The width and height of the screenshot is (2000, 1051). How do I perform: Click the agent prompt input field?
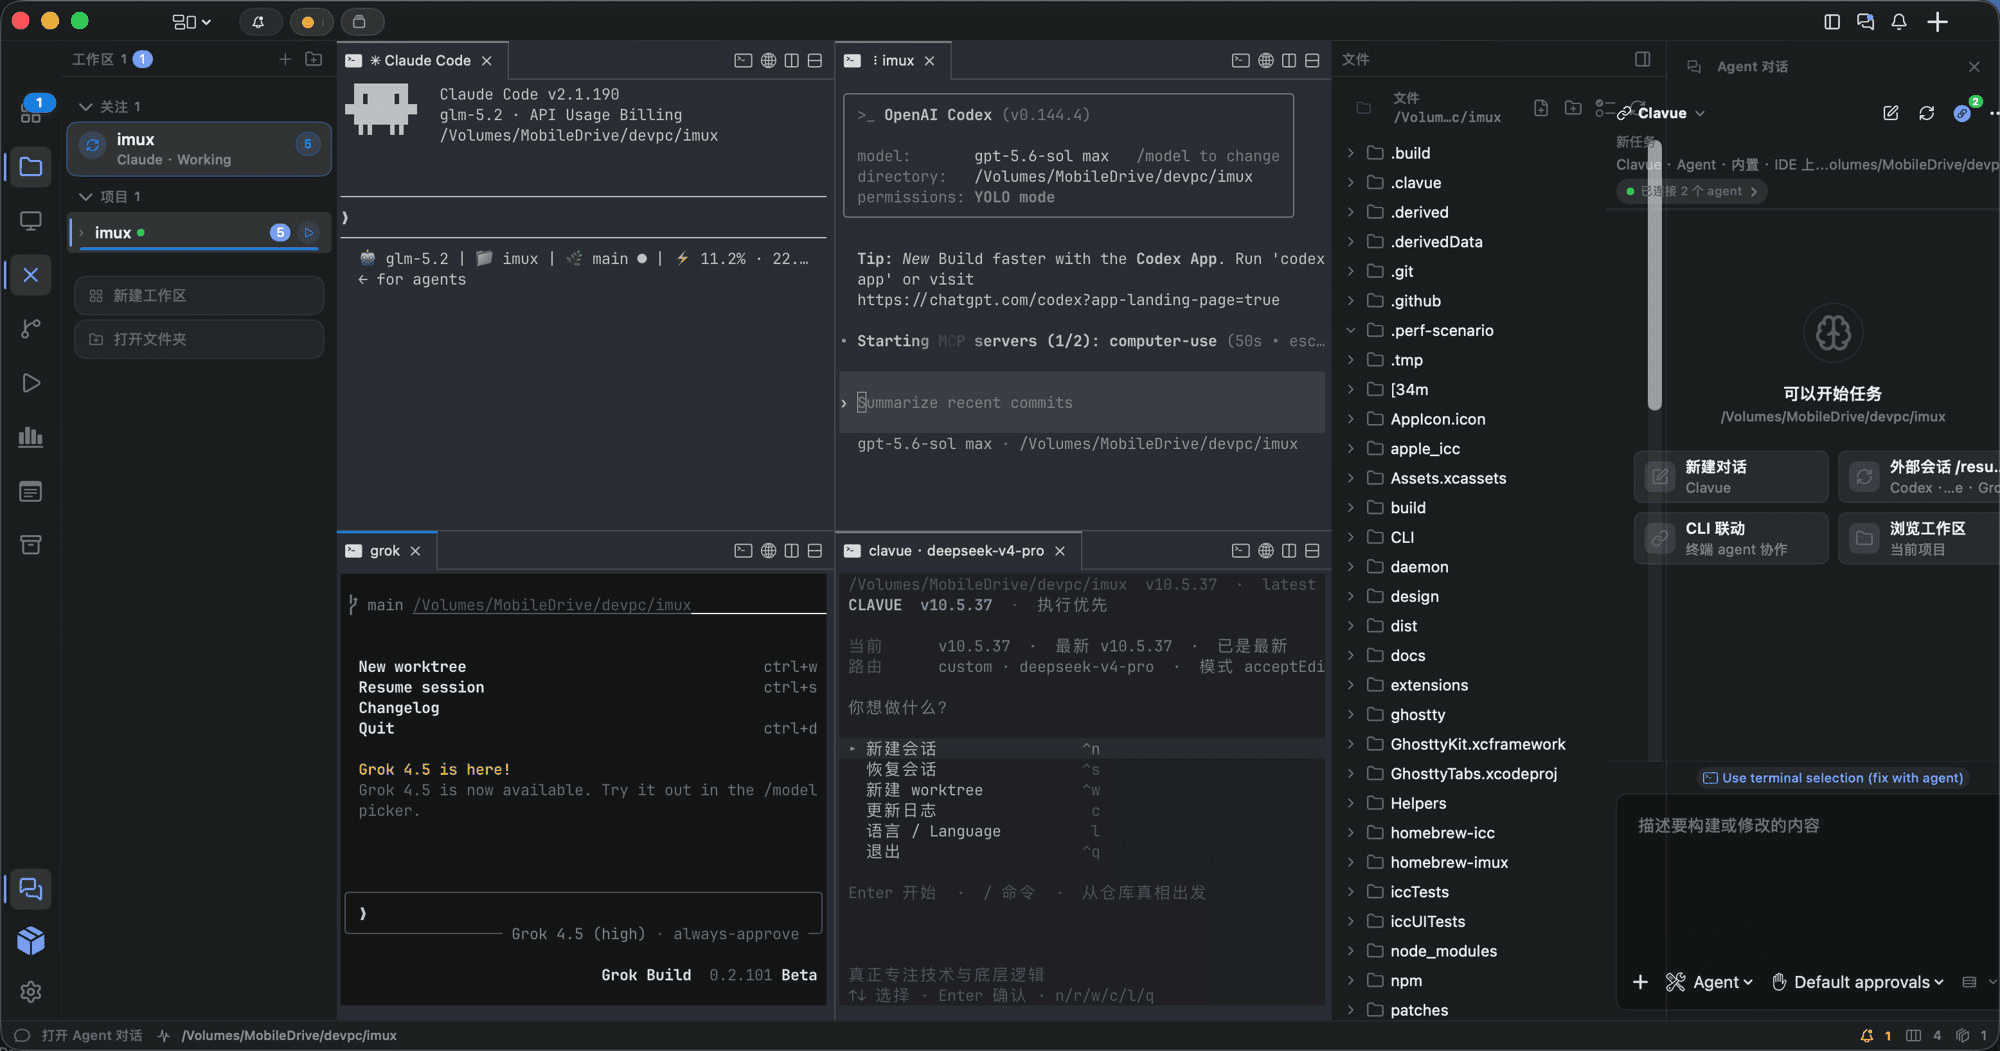point(1808,880)
